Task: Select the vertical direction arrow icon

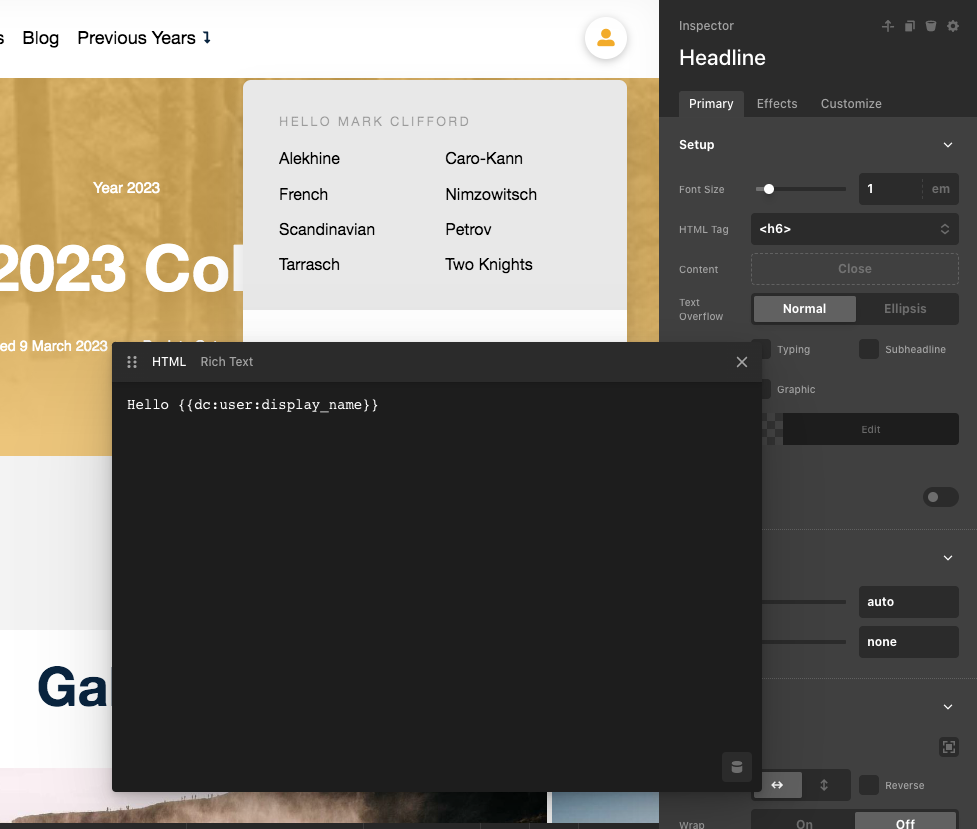Action: (x=824, y=785)
